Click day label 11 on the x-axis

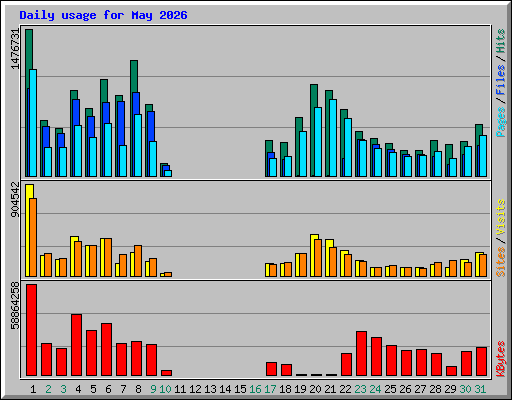click(x=180, y=389)
